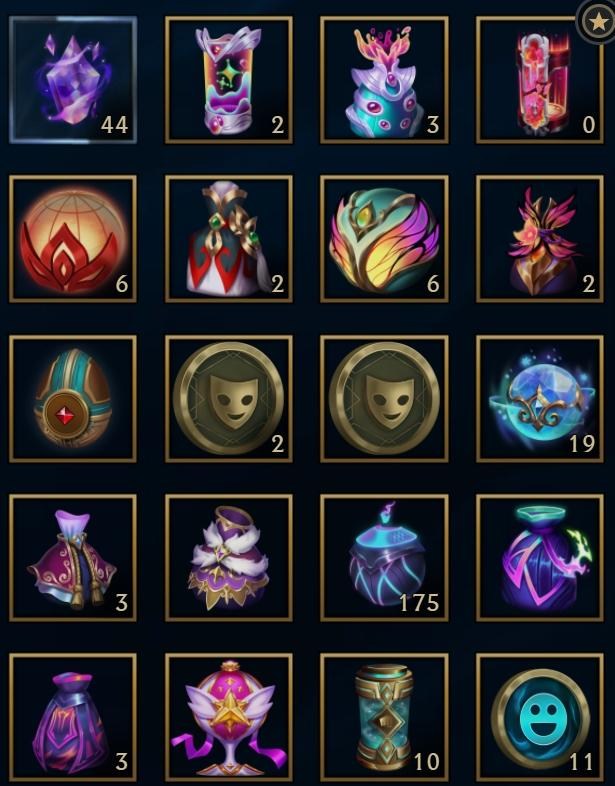The width and height of the screenshot is (615, 786).
Task: Open the blue crystal orb showing 19
Action: 540,399
